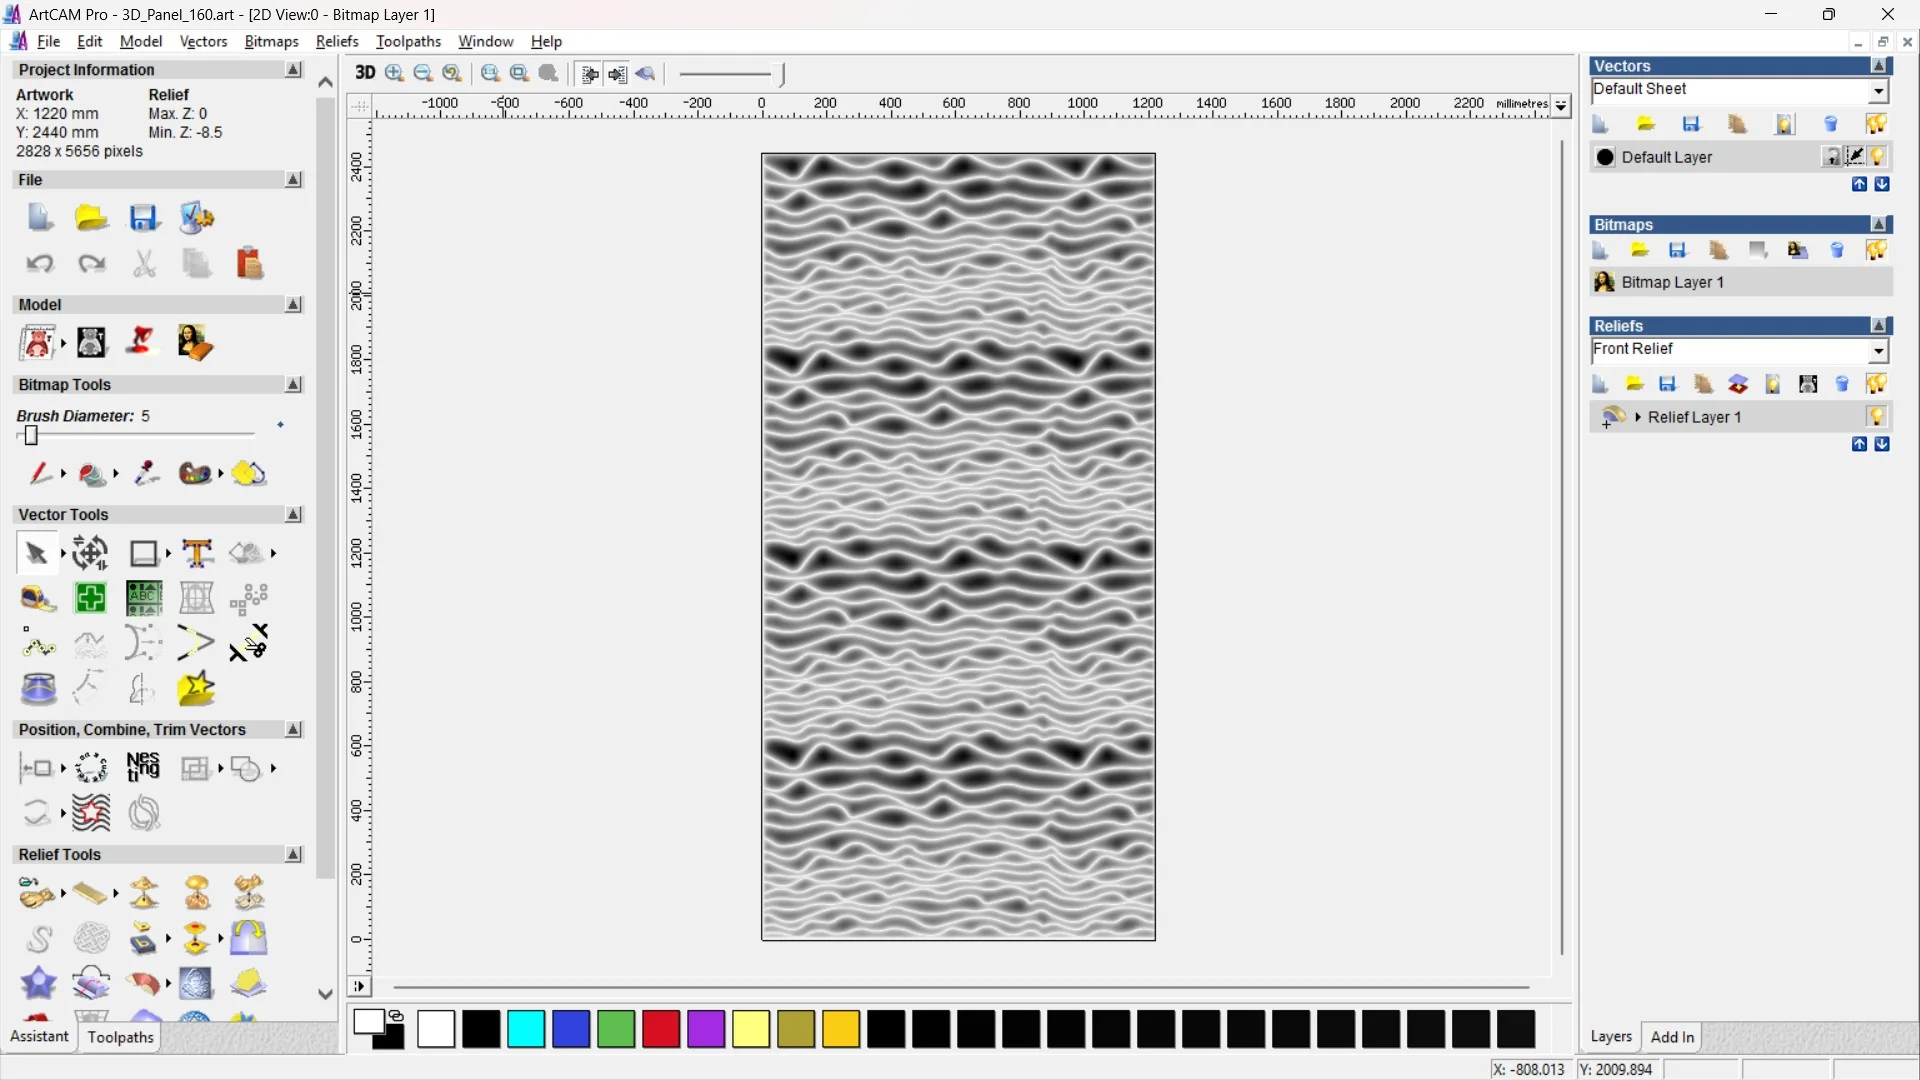Switch to the Toolpaths tab
Image resolution: width=1920 pixels, height=1080 pixels.
tap(120, 1037)
